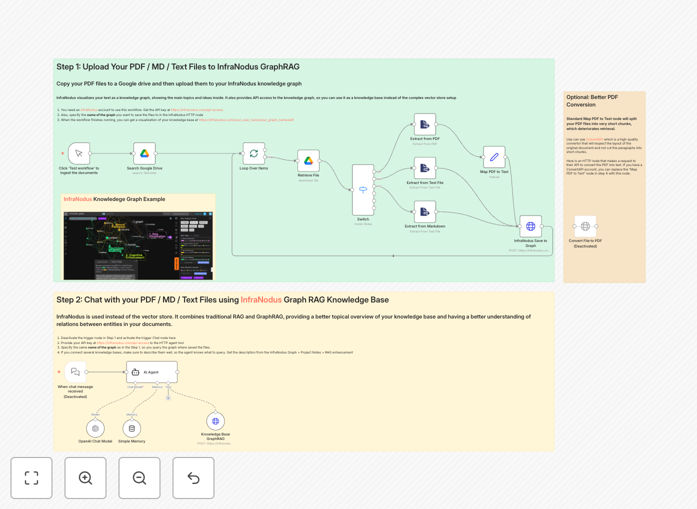
Task: Zoom in on the workflow canvas
Action: pos(85,478)
